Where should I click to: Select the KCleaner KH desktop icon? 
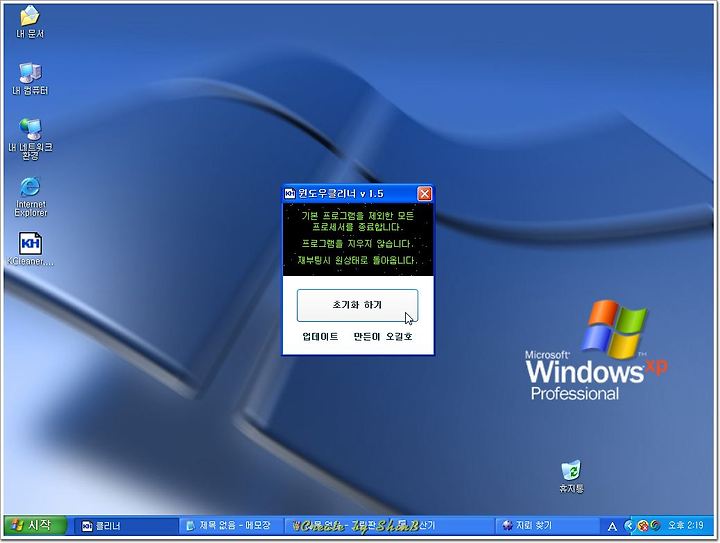tap(30, 249)
